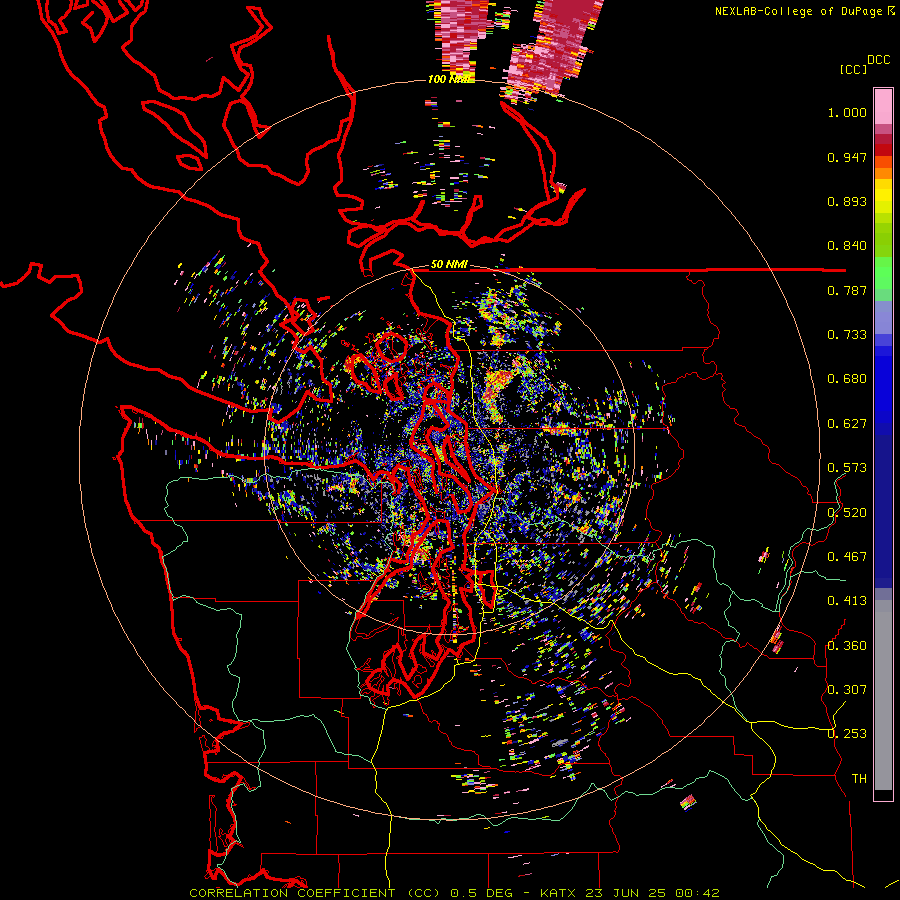
Task: Click the KATX station identifier in the caption
Action: [x=560, y=893]
